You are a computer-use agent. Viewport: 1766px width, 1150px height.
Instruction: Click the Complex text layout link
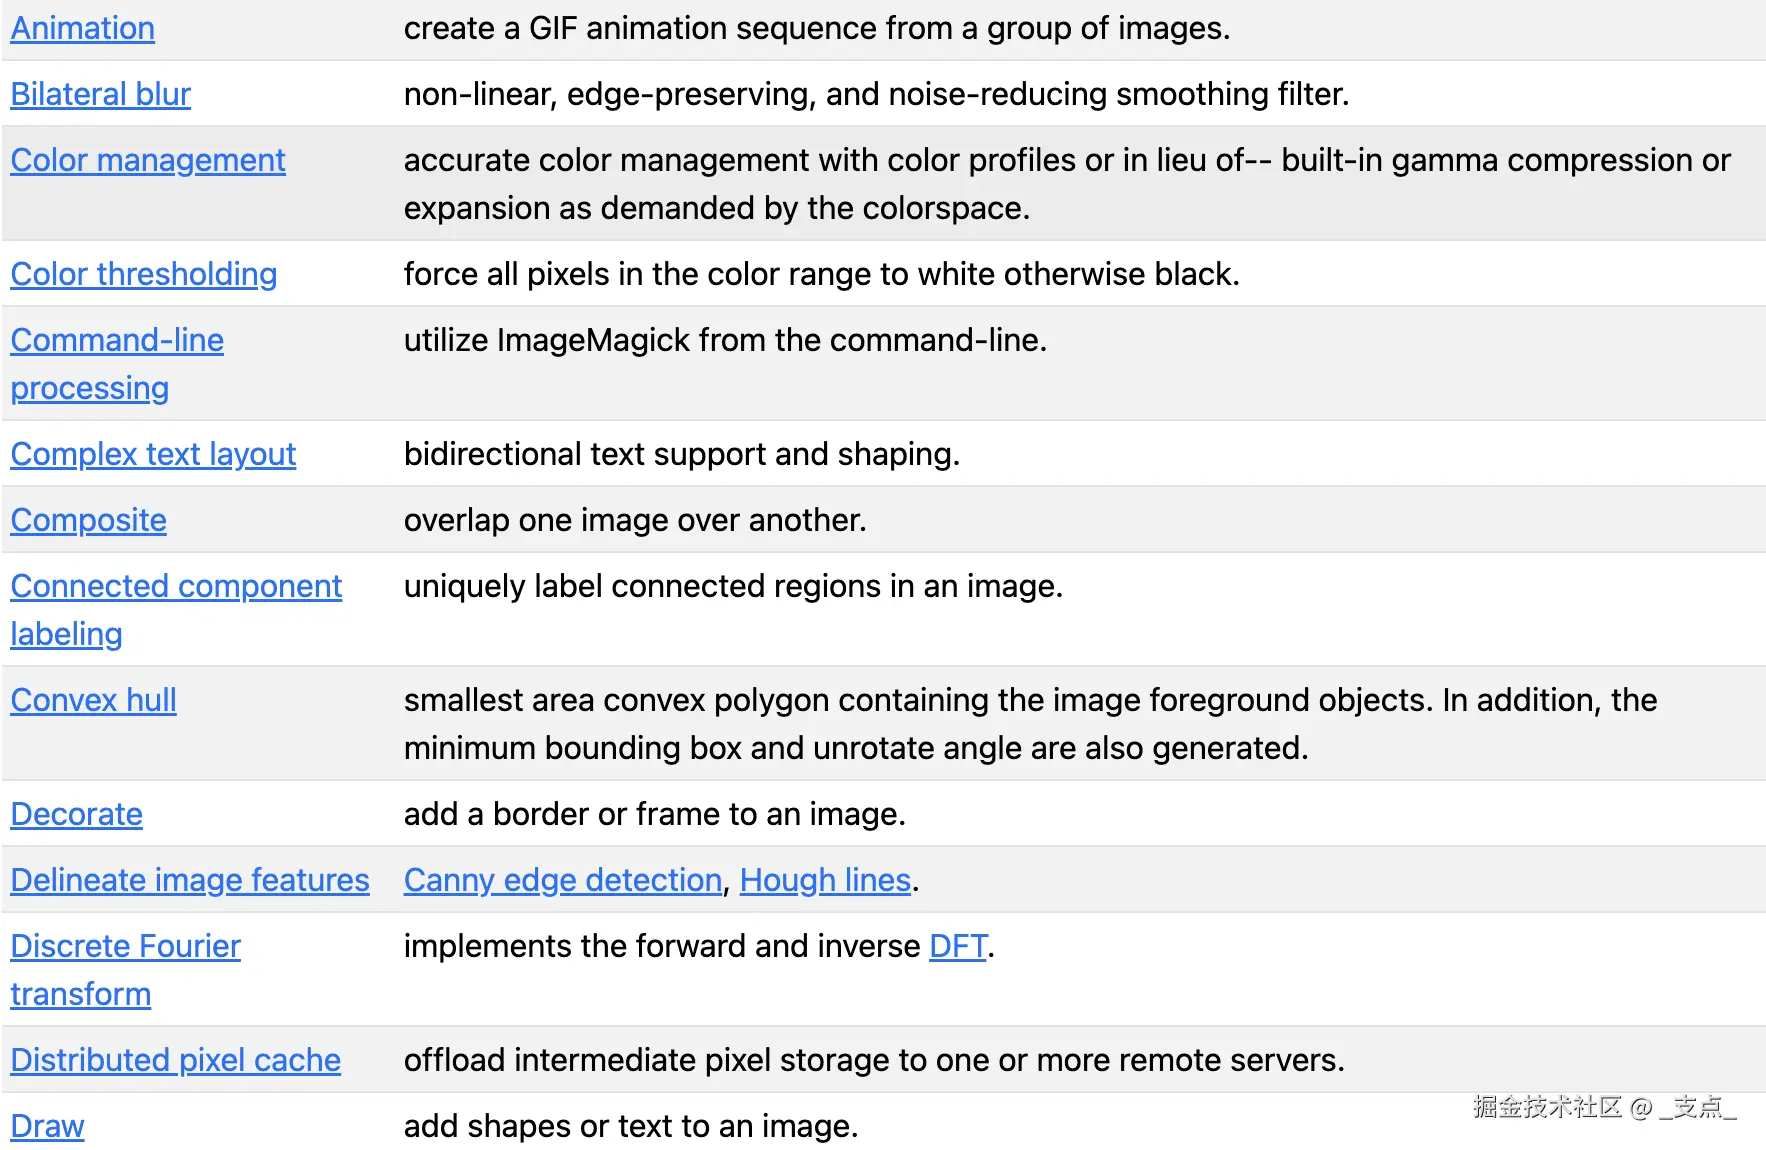(153, 454)
